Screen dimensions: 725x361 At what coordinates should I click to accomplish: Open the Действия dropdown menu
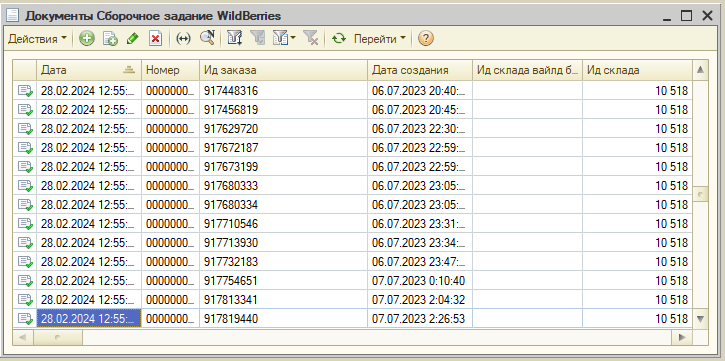pyautogui.click(x=37, y=39)
